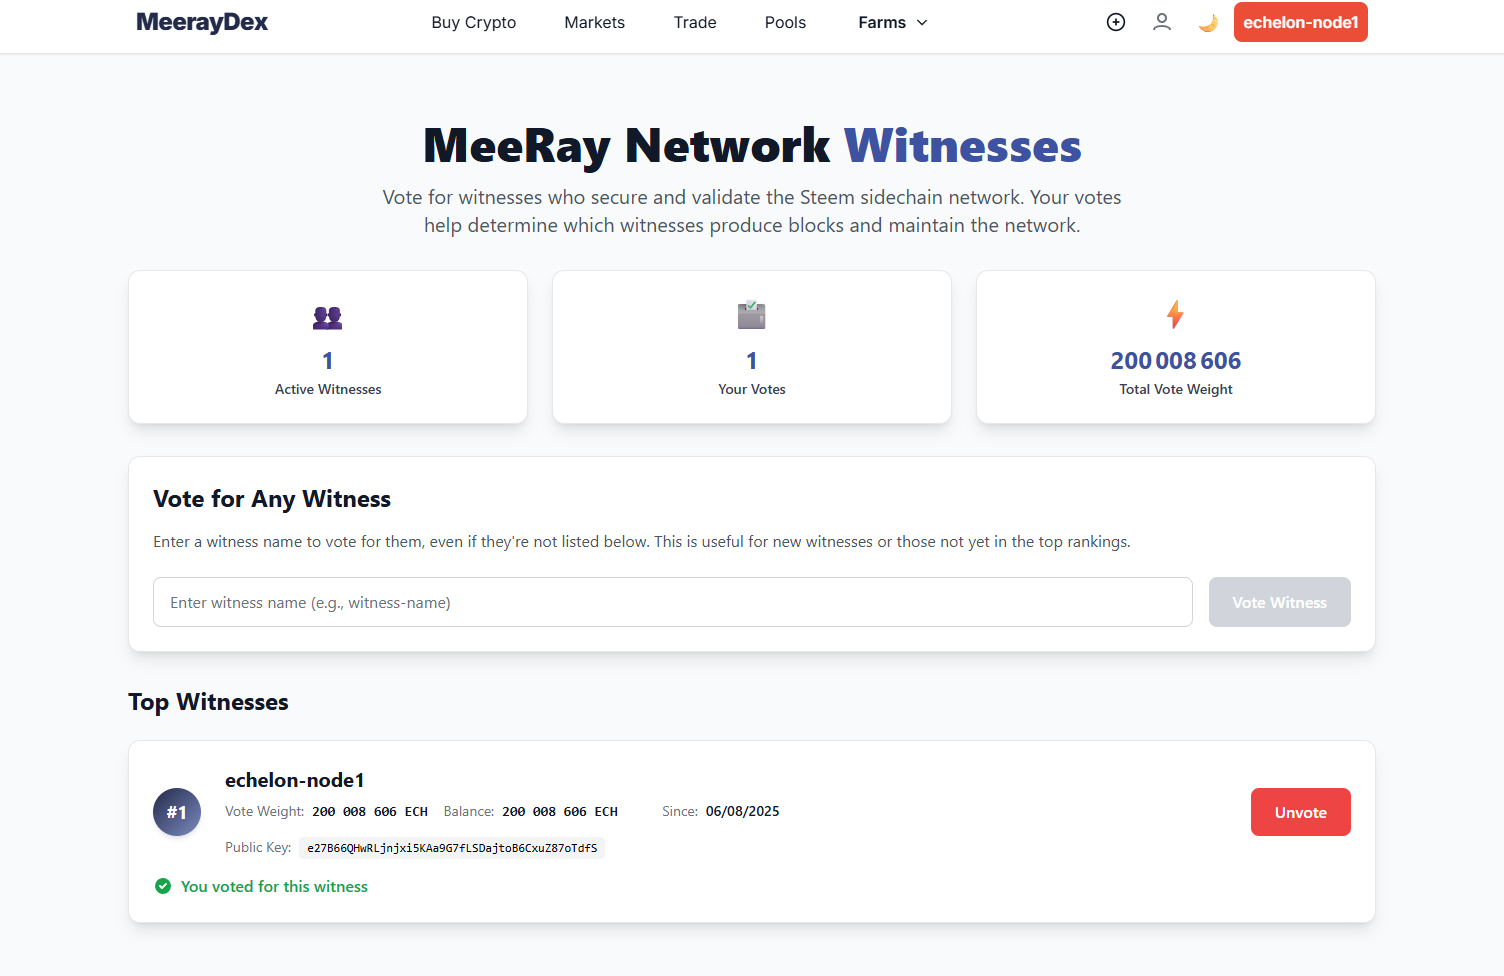Screen dimensions: 1504x976
Task: Go to Markets in navigation
Action: click(594, 22)
